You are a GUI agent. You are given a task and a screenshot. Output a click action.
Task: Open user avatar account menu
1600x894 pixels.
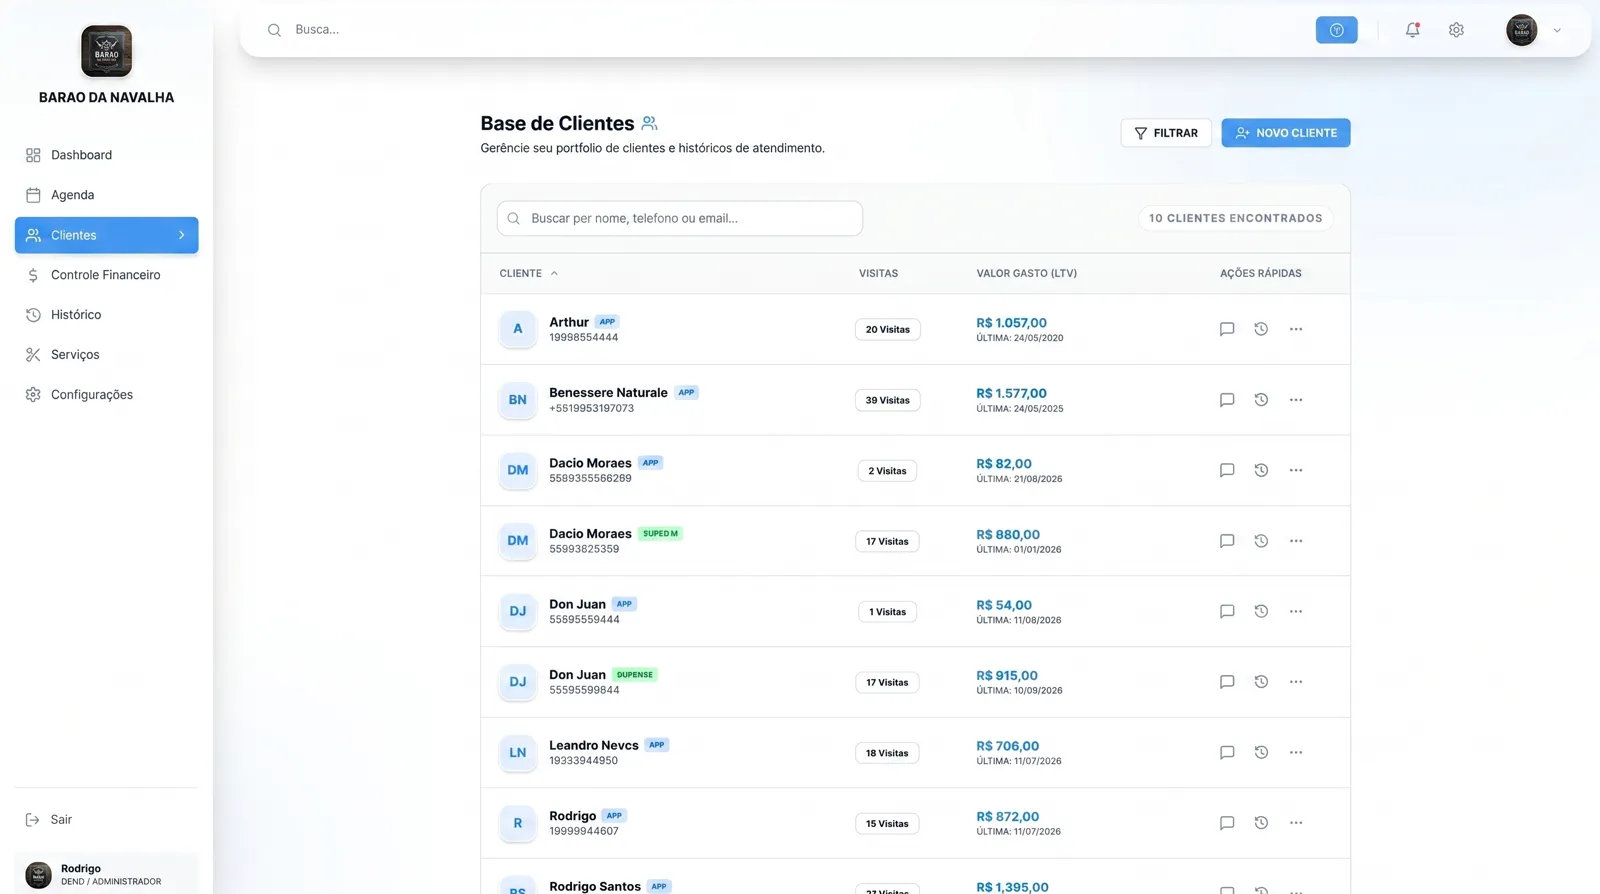1521,30
